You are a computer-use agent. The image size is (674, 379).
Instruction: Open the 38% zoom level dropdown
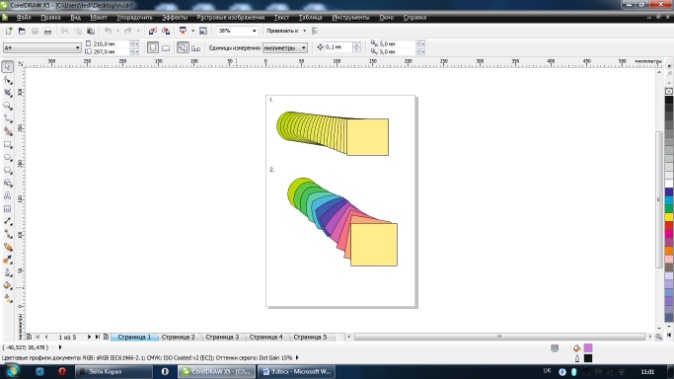[x=237, y=31]
